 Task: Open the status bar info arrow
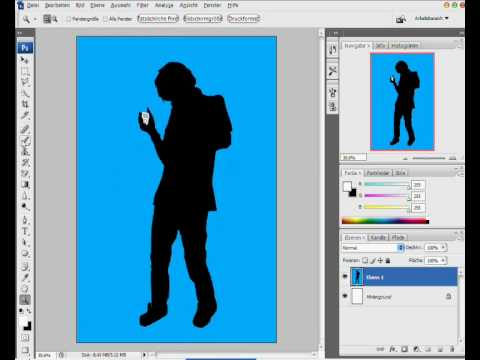pos(144,355)
